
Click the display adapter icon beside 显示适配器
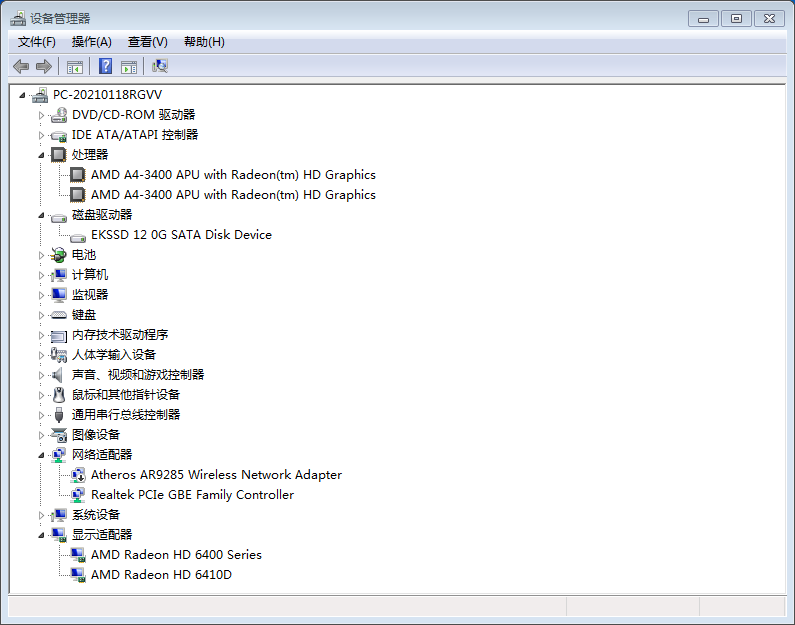click(x=59, y=535)
